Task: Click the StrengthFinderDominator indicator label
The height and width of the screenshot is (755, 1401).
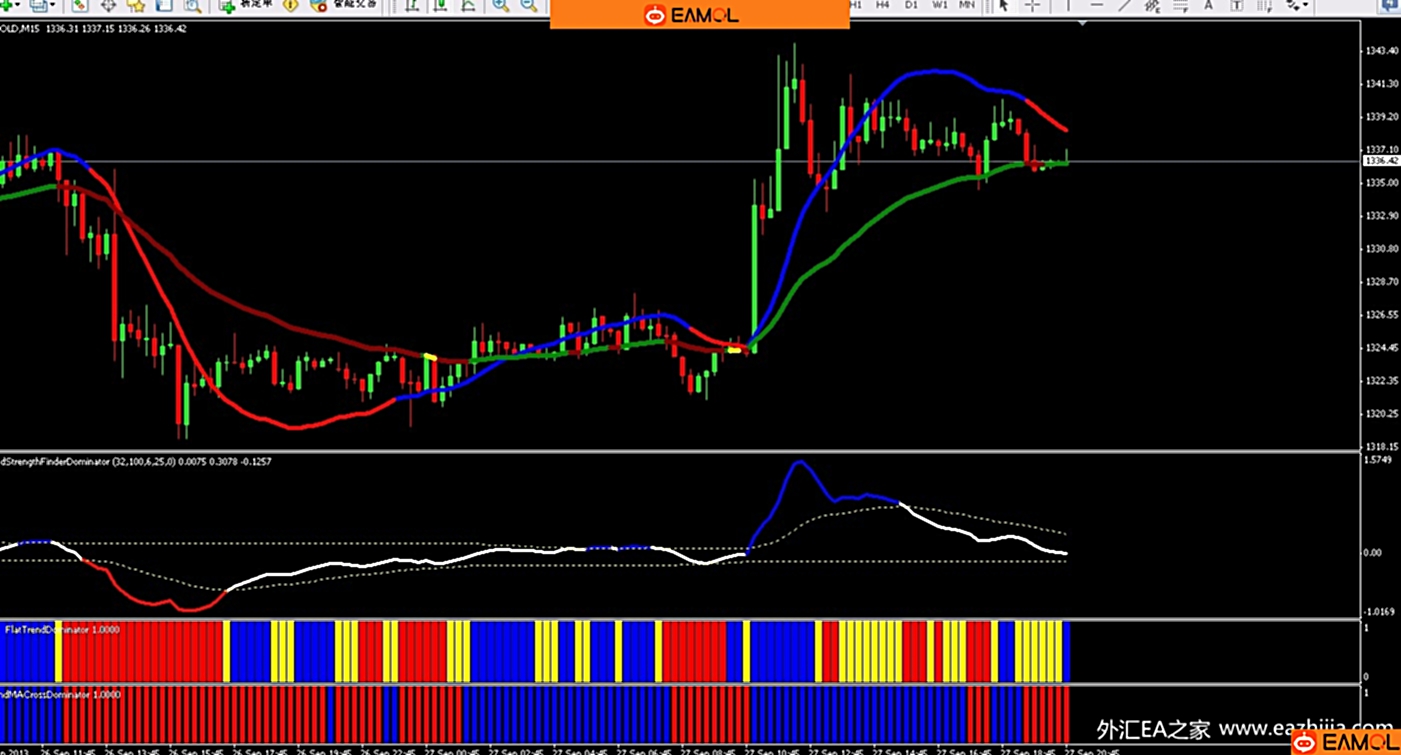Action: pos(135,462)
